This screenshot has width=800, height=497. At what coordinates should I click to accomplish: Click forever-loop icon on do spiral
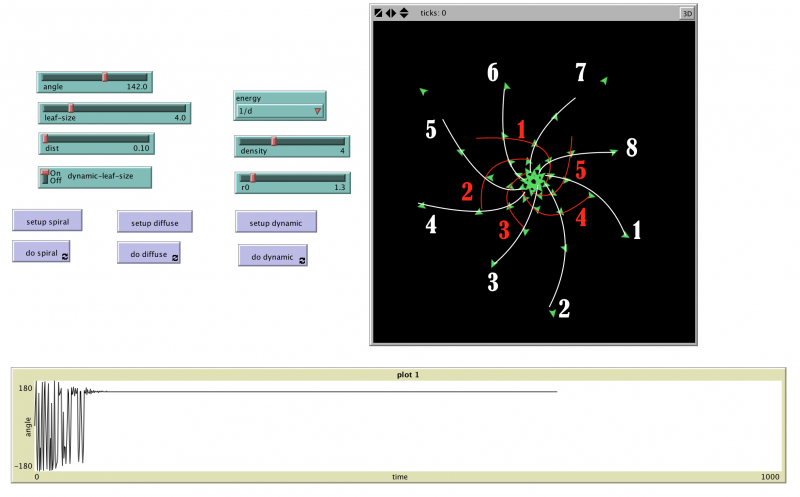pos(63,256)
